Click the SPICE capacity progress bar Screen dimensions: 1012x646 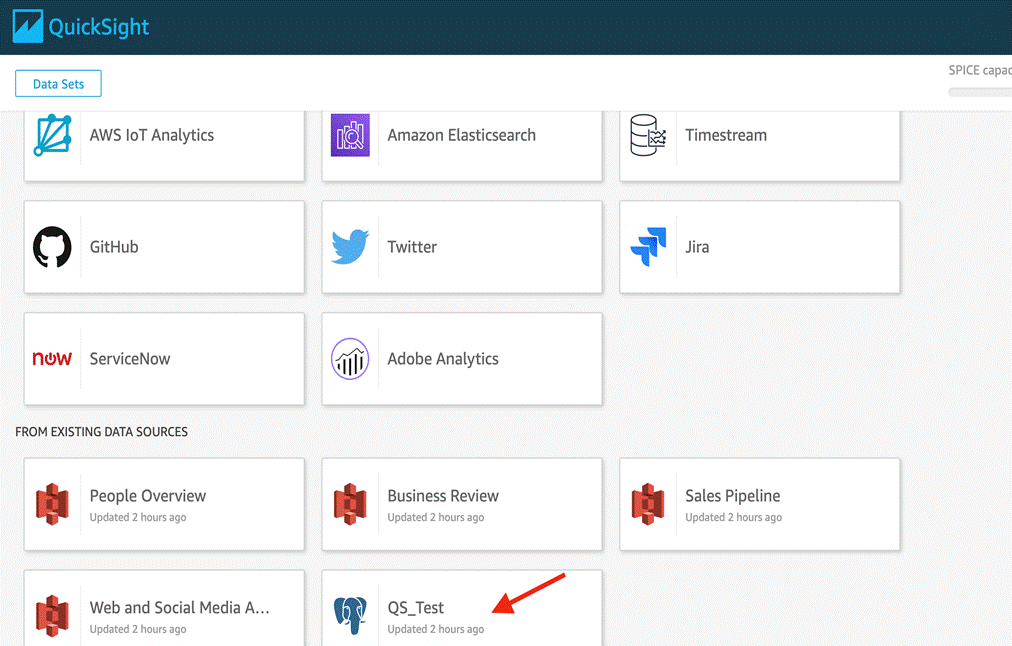point(980,92)
